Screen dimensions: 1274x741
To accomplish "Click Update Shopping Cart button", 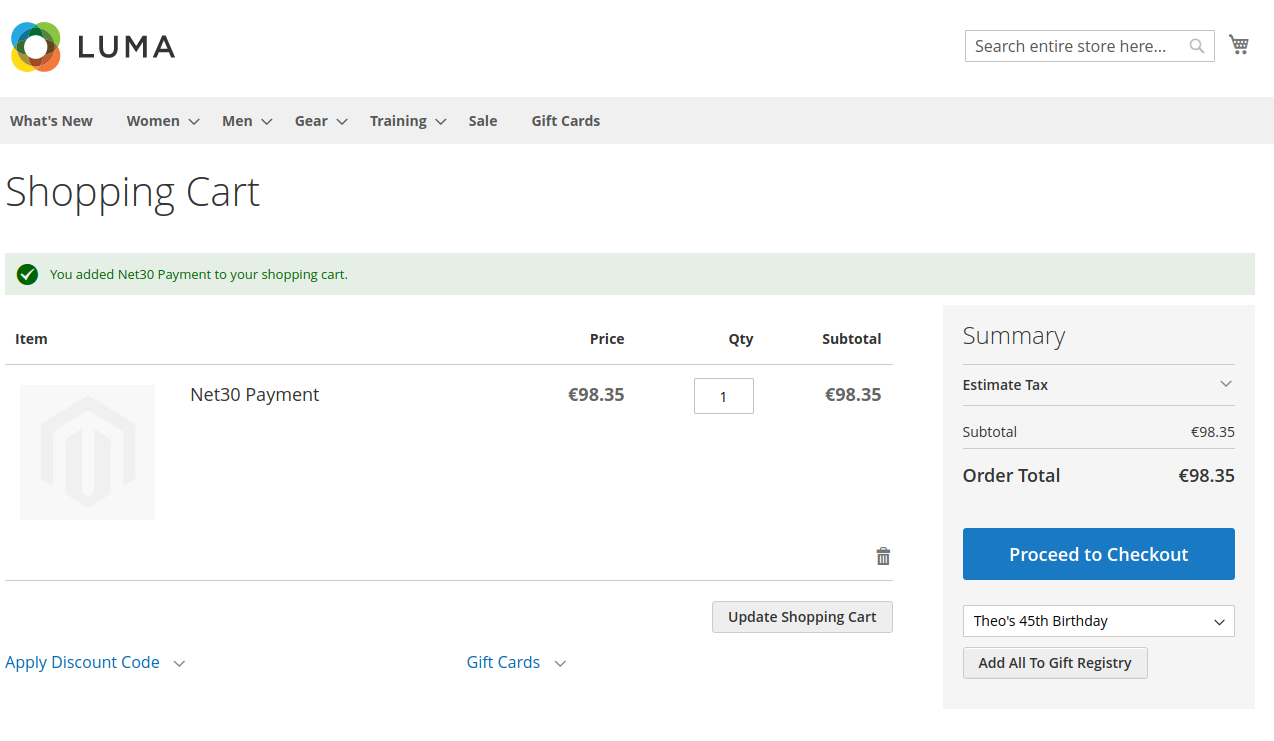I will [802, 617].
